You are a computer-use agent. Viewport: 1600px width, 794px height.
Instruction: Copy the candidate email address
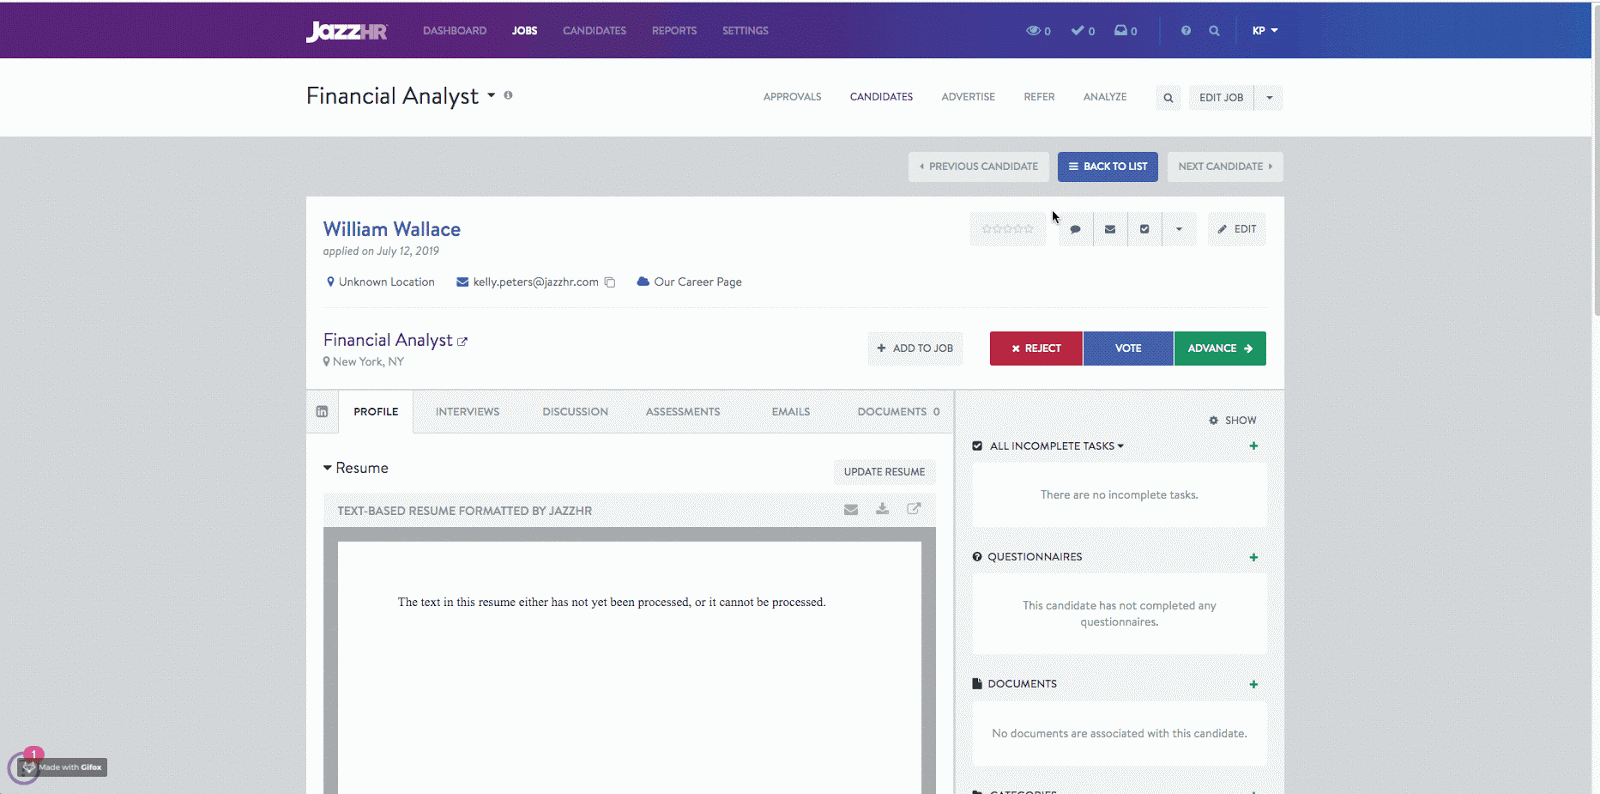click(610, 282)
